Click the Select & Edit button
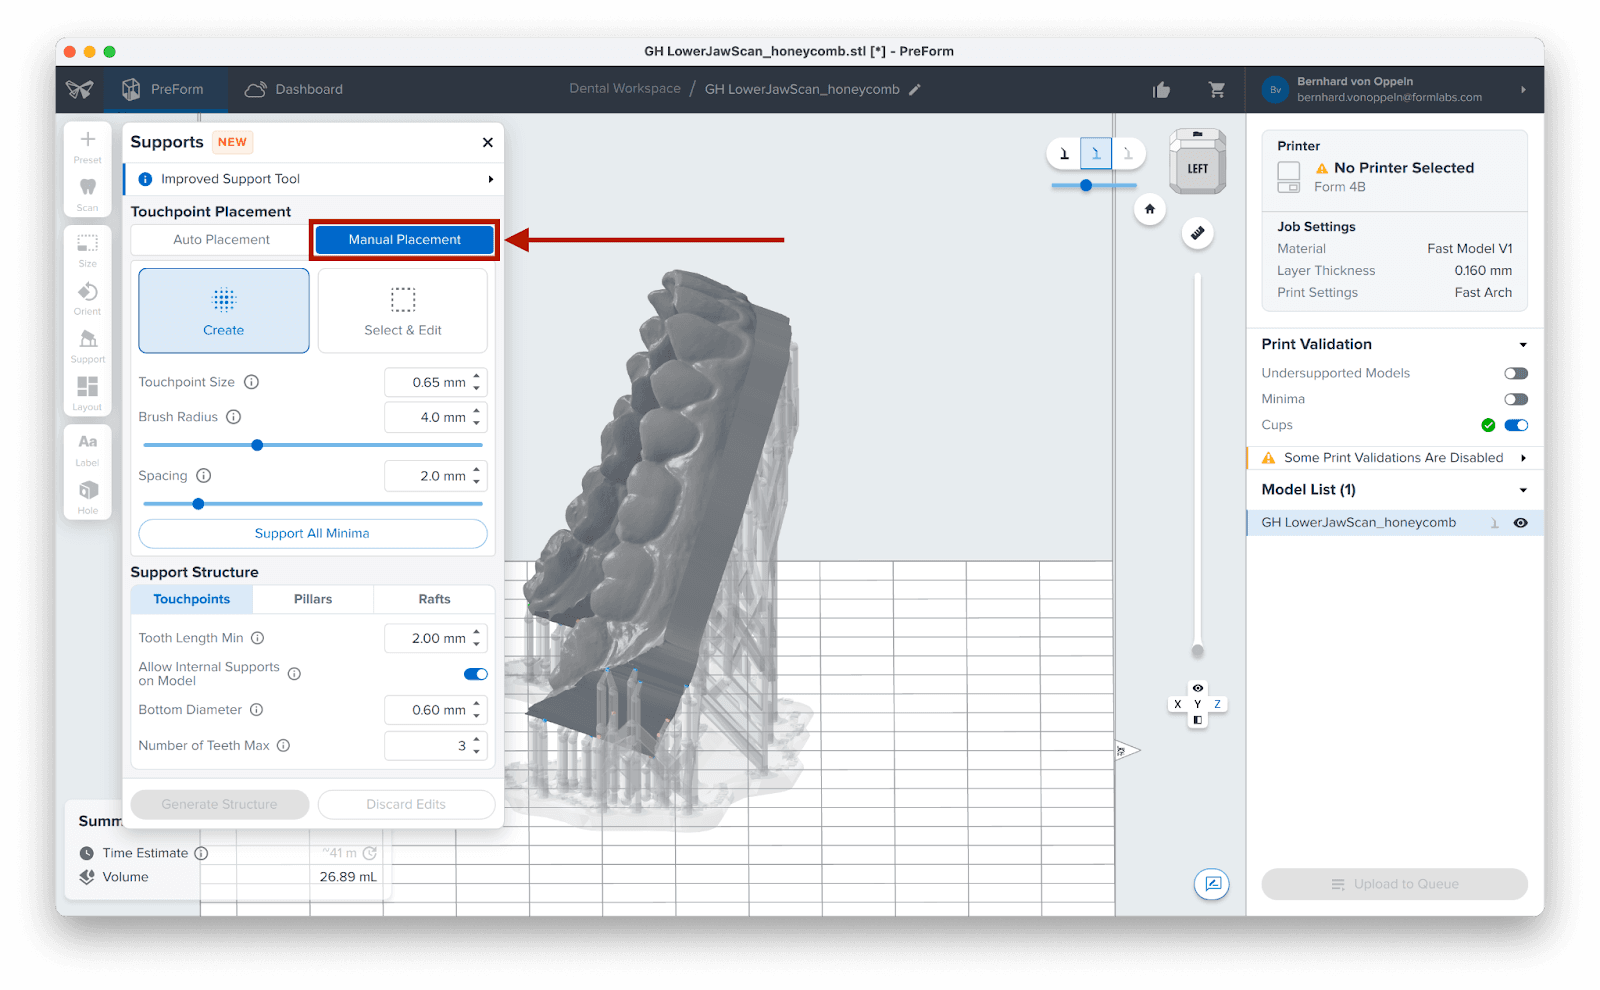Viewport: 1600px width, 990px height. click(403, 311)
